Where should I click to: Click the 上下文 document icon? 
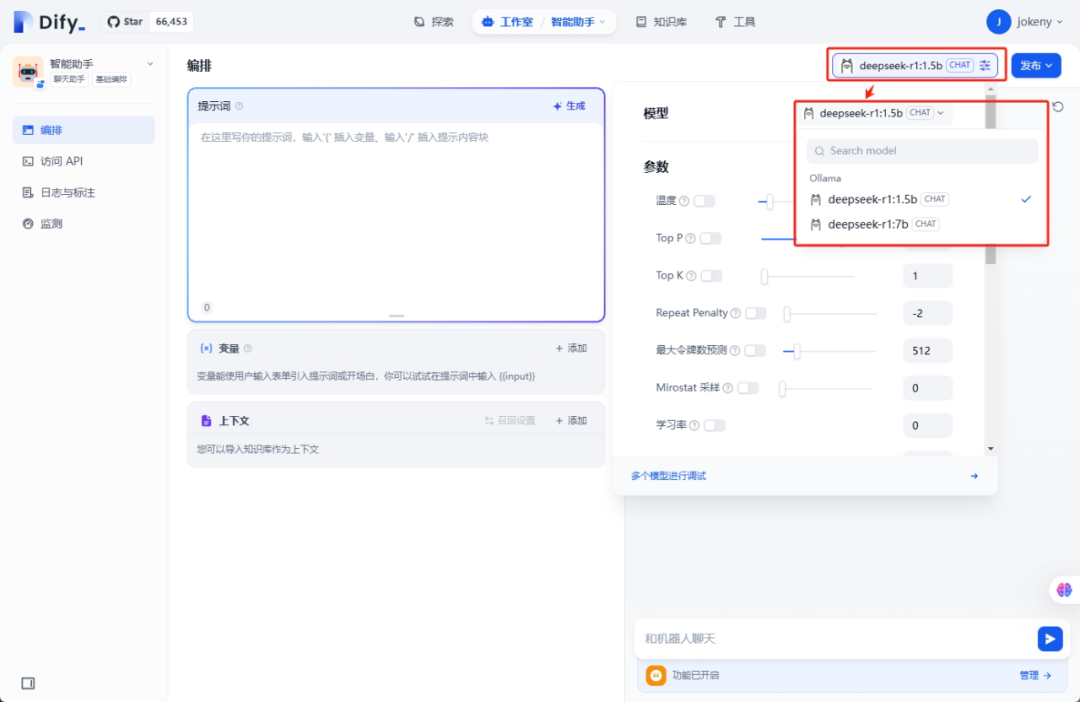206,421
